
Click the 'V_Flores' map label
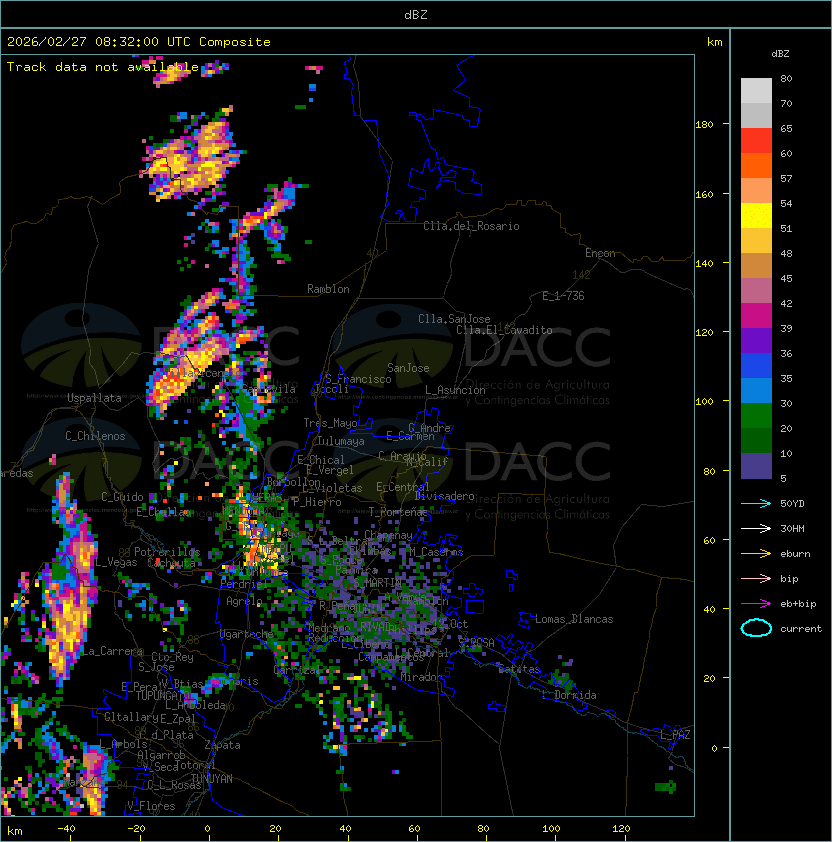151,806
